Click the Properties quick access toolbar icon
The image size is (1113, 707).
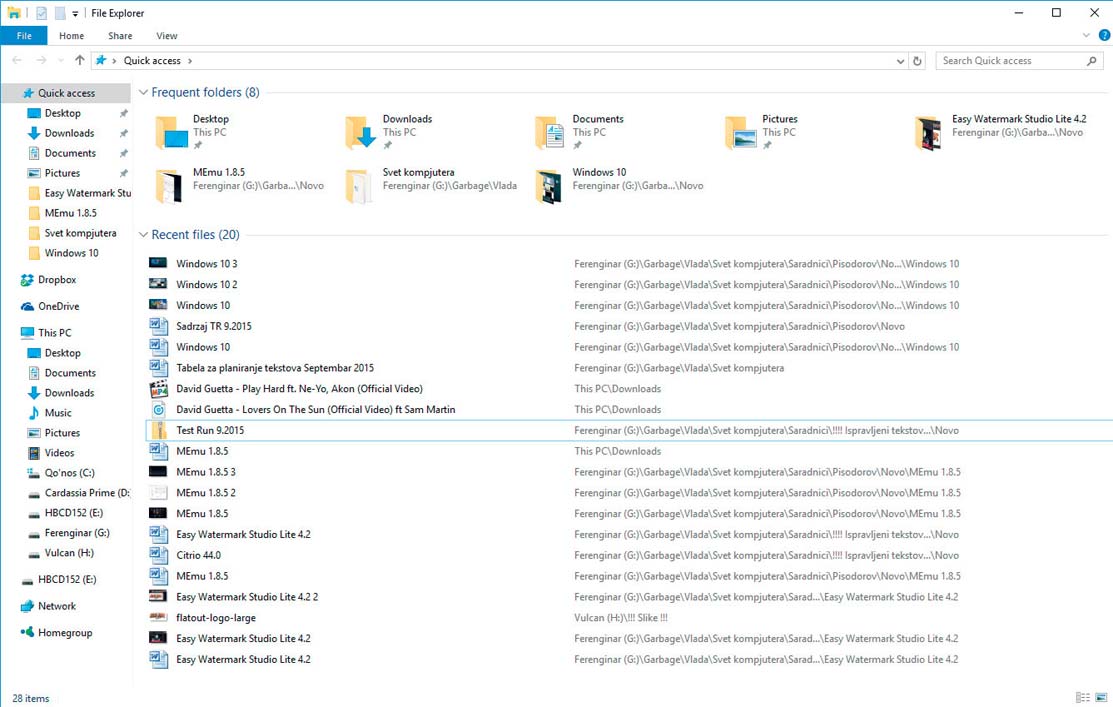42,13
